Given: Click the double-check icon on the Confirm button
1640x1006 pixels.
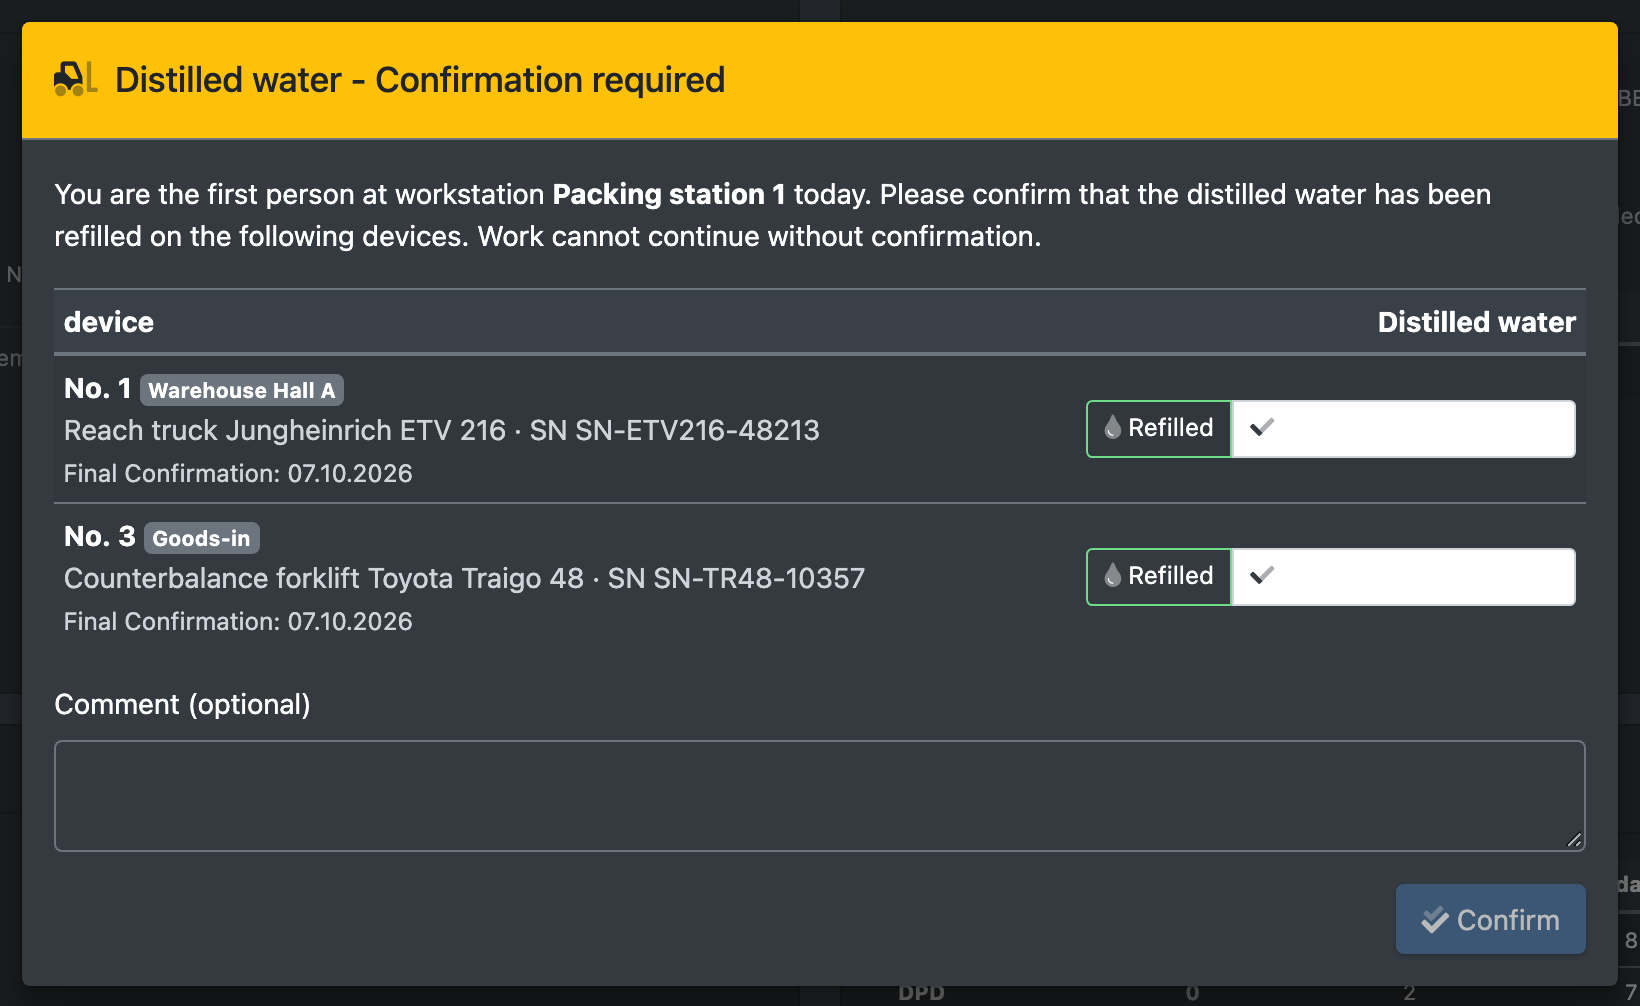Looking at the screenshot, I should pos(1435,920).
